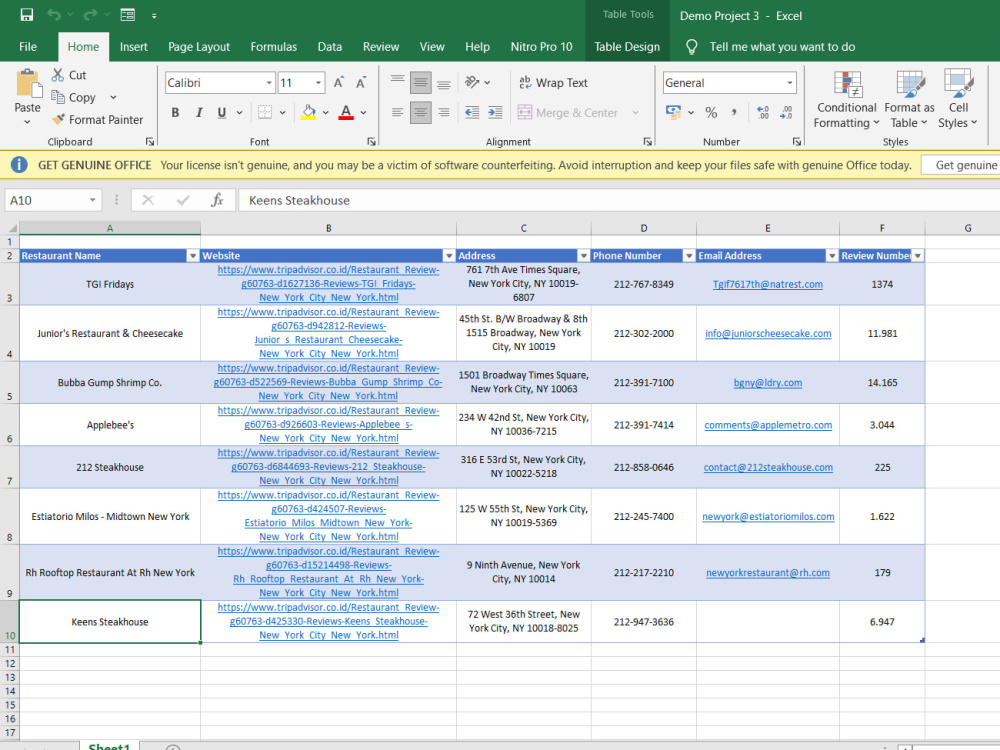Increase font size with the larger A icon
The height and width of the screenshot is (750, 1000).
point(339,83)
